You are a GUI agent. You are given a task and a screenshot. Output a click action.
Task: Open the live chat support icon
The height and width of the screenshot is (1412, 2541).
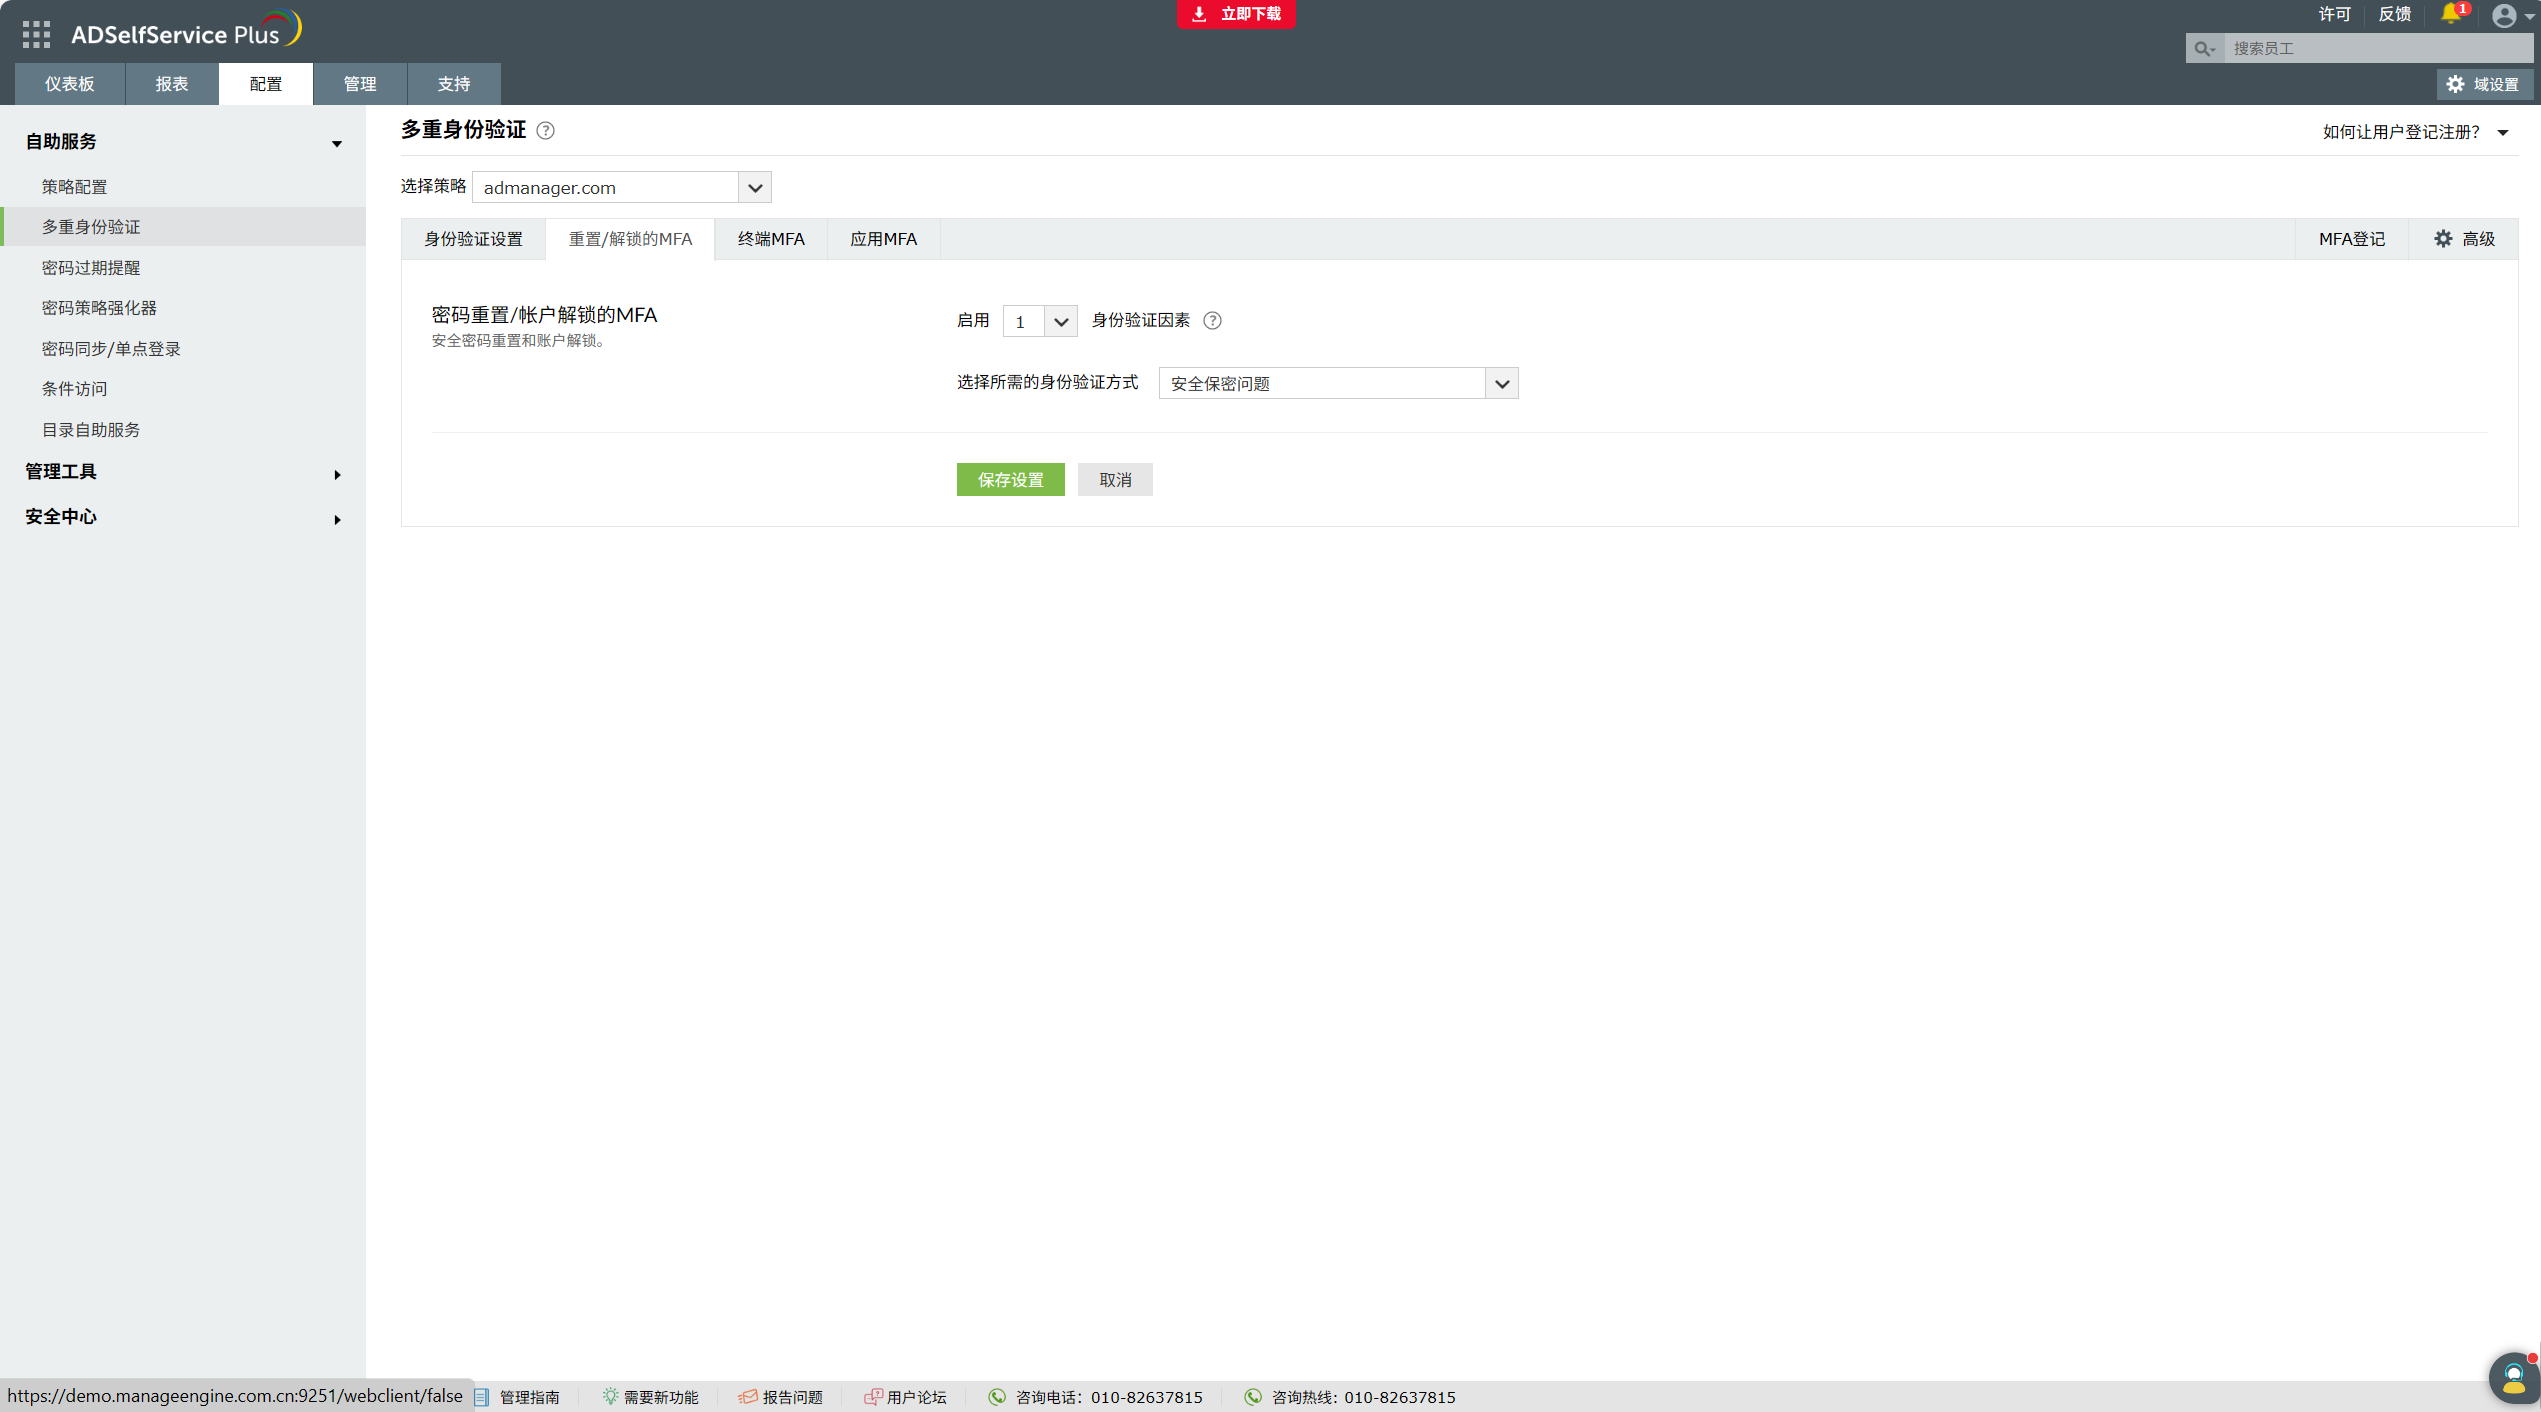[x=2513, y=1377]
